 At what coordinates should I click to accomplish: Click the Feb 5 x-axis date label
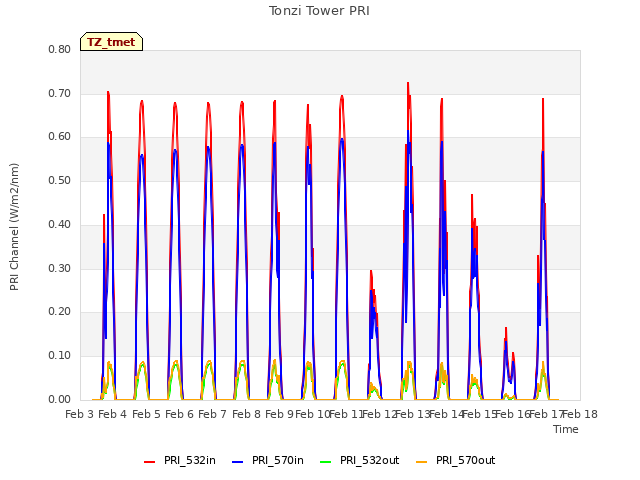(146, 414)
